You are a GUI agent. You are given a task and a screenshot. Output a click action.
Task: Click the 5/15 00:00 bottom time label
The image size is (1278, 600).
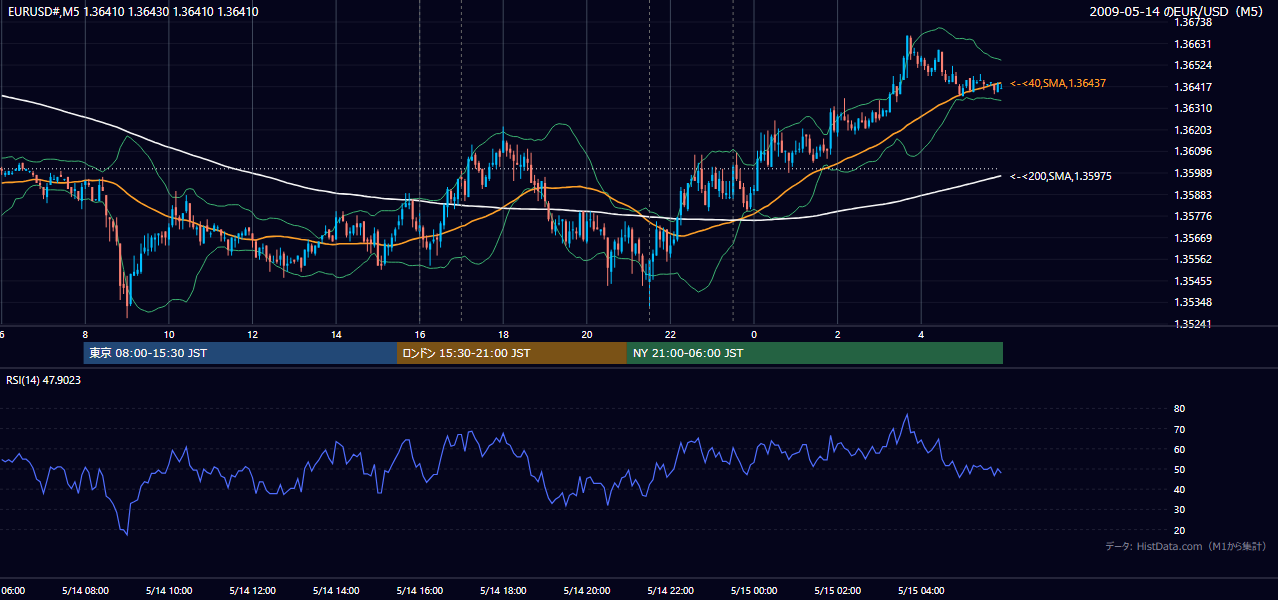coord(753,591)
